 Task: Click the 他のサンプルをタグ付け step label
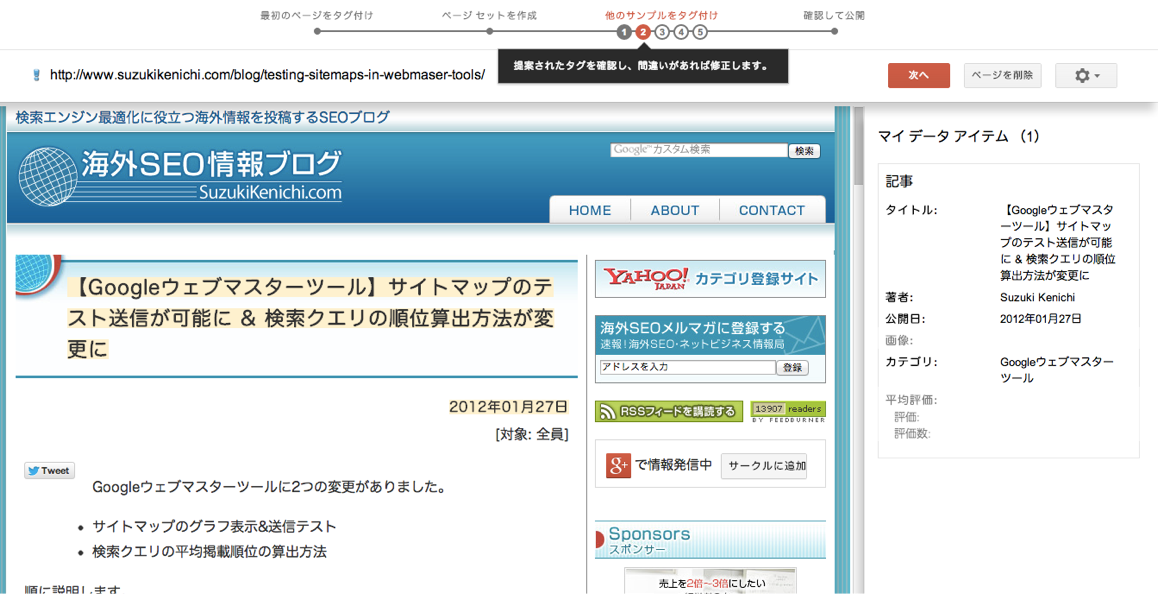pyautogui.click(x=661, y=15)
